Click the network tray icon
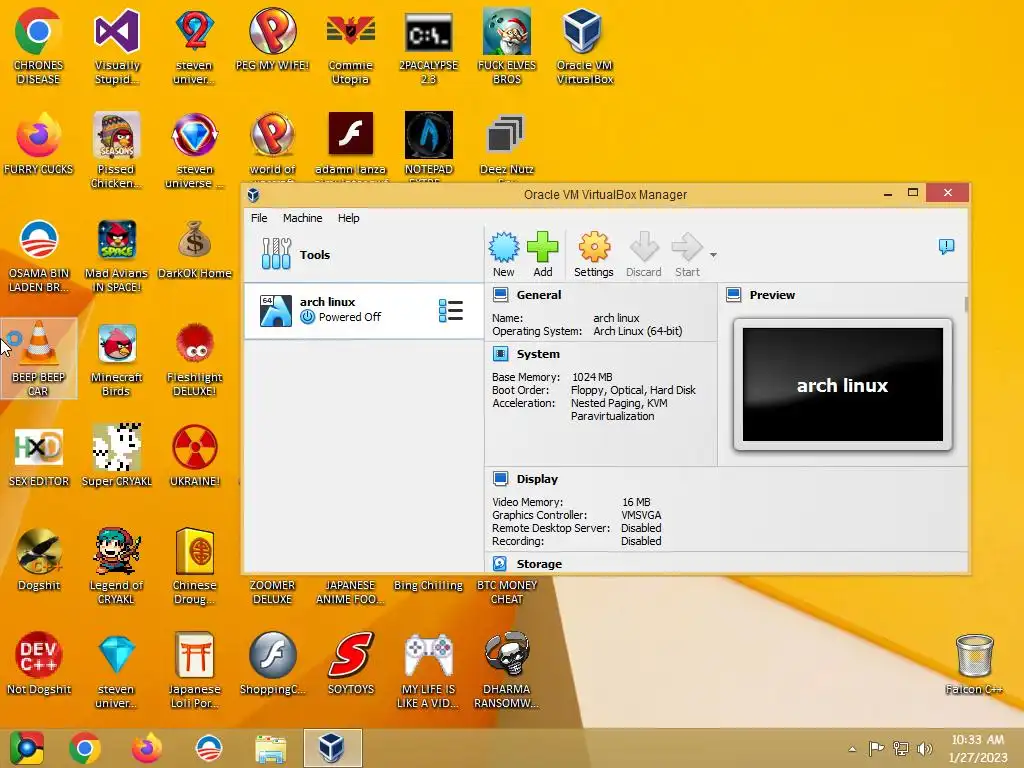This screenshot has height=768, width=1024. tap(901, 749)
